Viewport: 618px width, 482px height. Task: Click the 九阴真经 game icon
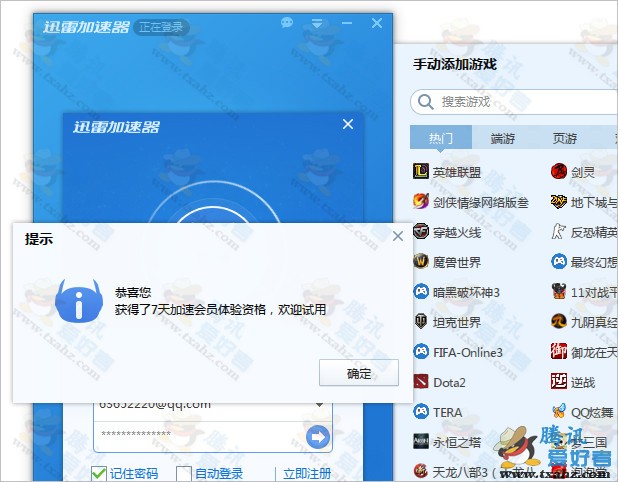pos(558,322)
